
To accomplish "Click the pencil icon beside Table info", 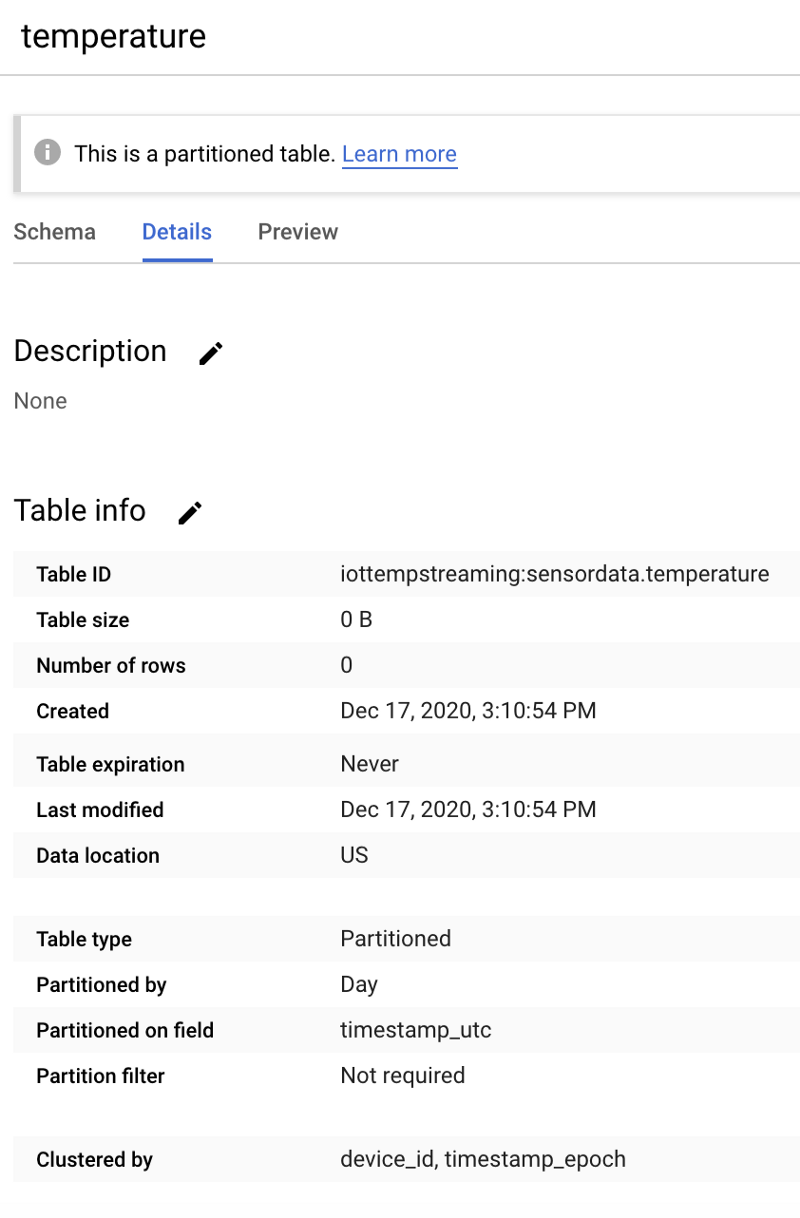I will click(190, 512).
